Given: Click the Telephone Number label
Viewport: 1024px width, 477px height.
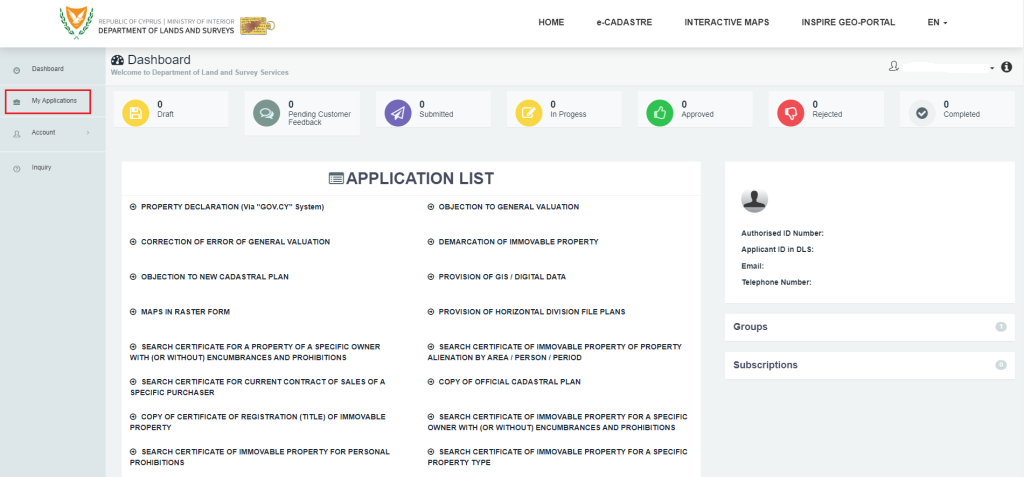Looking at the screenshot, I should (x=776, y=282).
